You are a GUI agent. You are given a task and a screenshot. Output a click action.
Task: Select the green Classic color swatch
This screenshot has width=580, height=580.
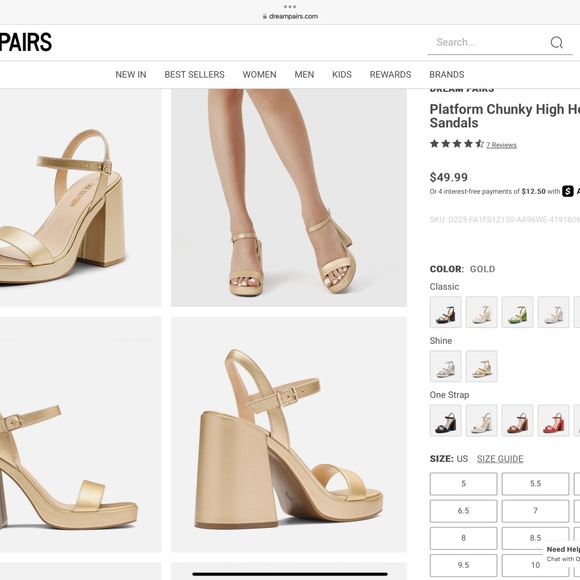(517, 312)
